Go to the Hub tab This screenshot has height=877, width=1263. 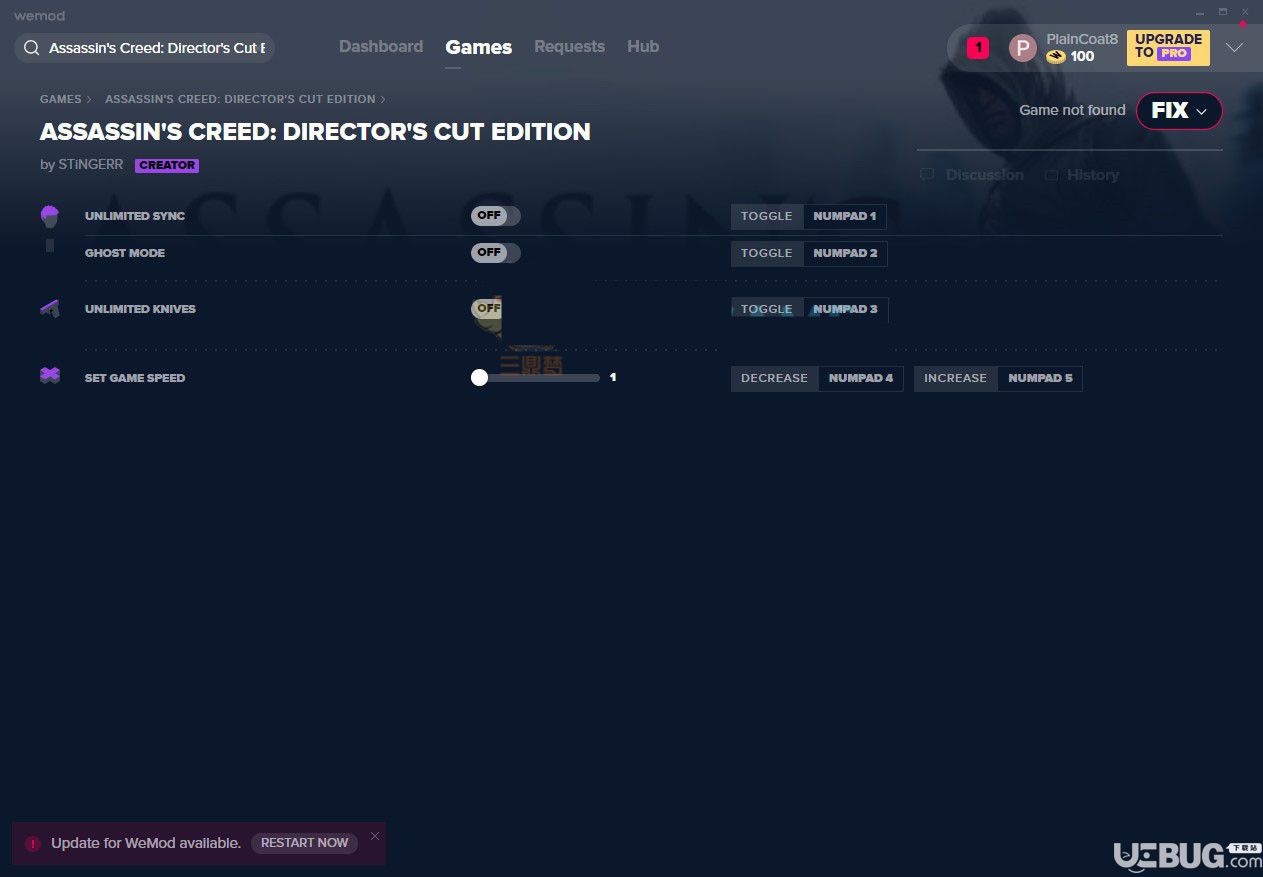[x=643, y=47]
